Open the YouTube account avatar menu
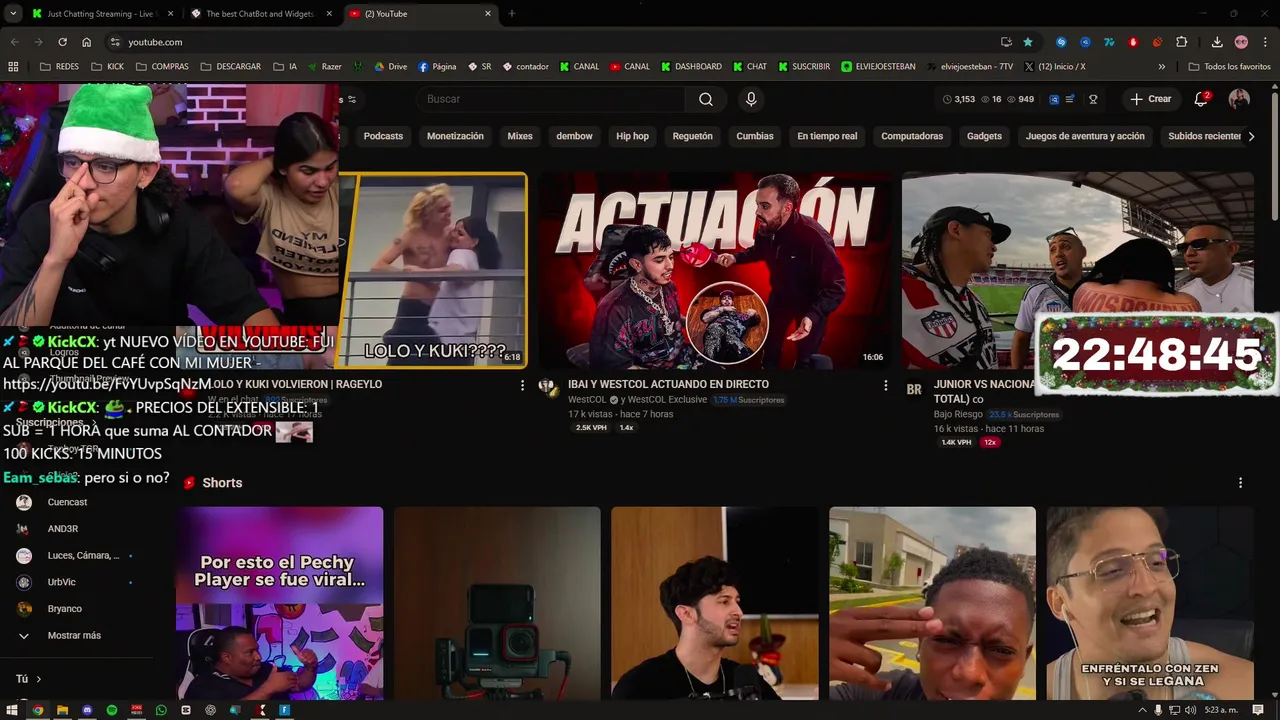This screenshot has width=1280, height=720. point(1239,99)
